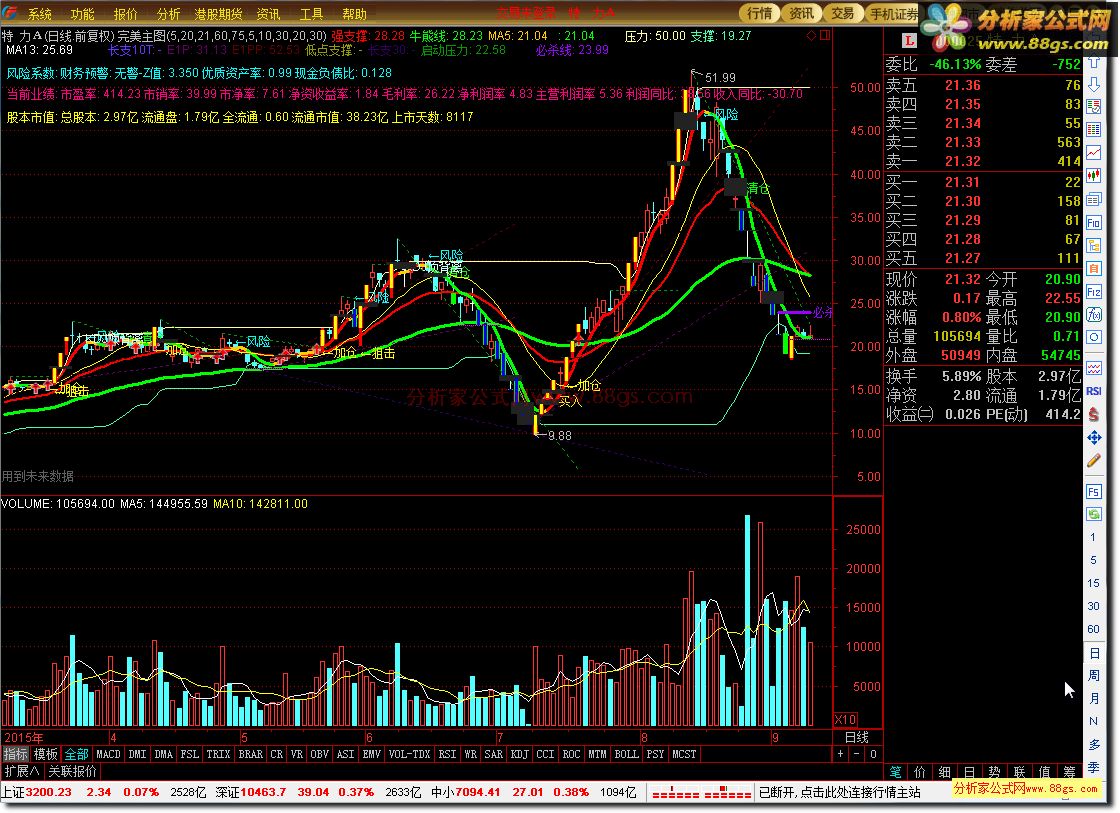The image size is (1120, 813).
Task: Open the candlestick chart icon
Action: click(1094, 175)
